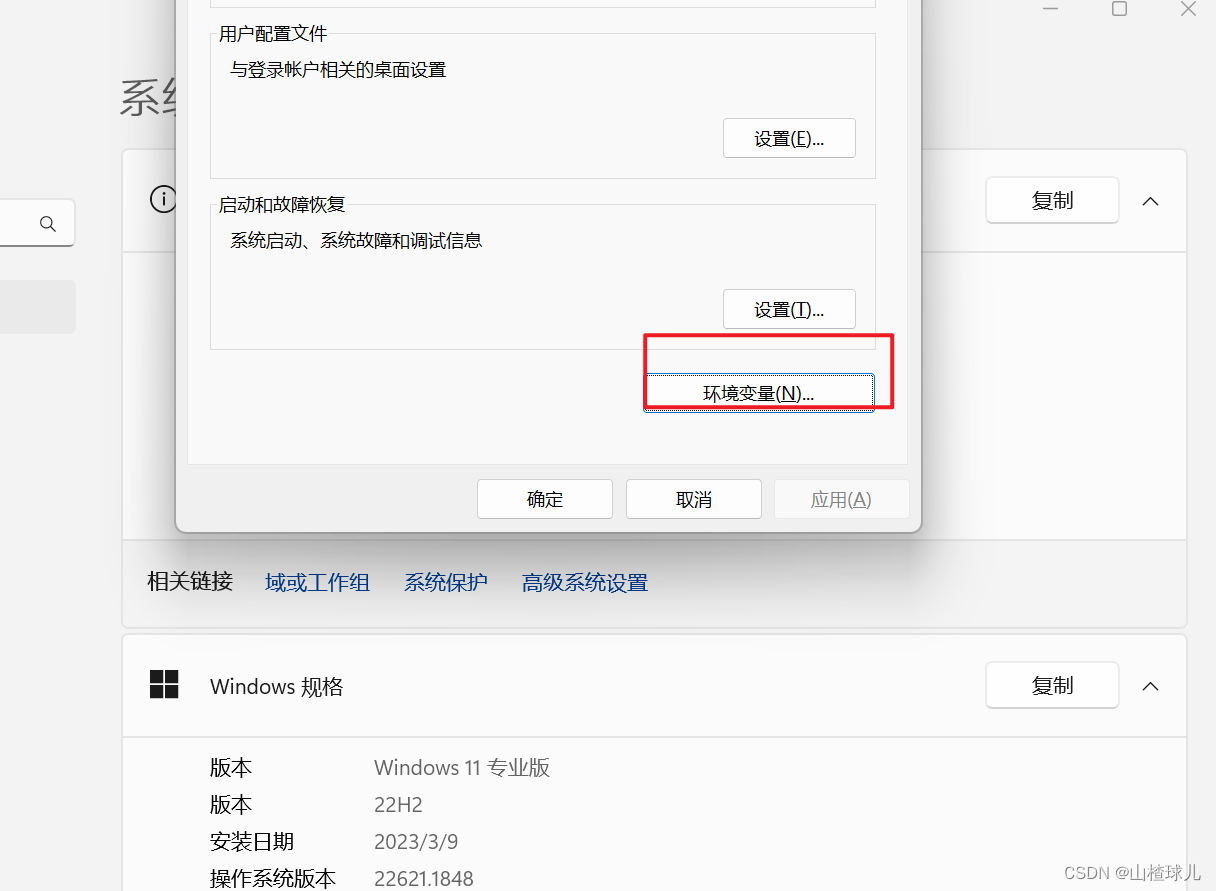The width and height of the screenshot is (1216, 891).
Task: Confirm the dialog with 确定
Action: point(544,498)
